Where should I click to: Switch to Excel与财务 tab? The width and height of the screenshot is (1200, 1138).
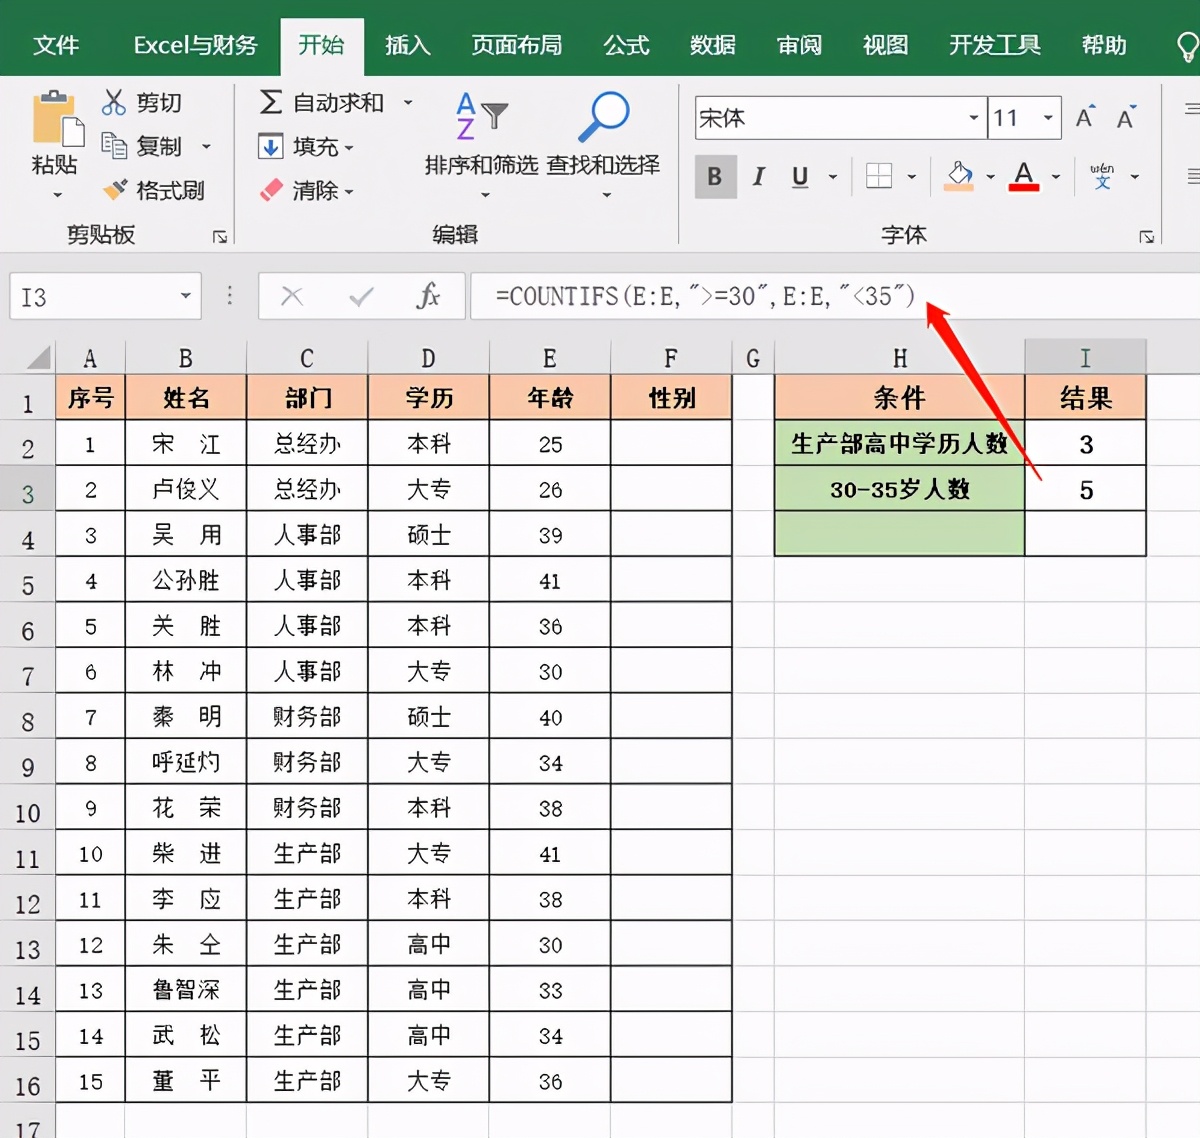coord(195,45)
